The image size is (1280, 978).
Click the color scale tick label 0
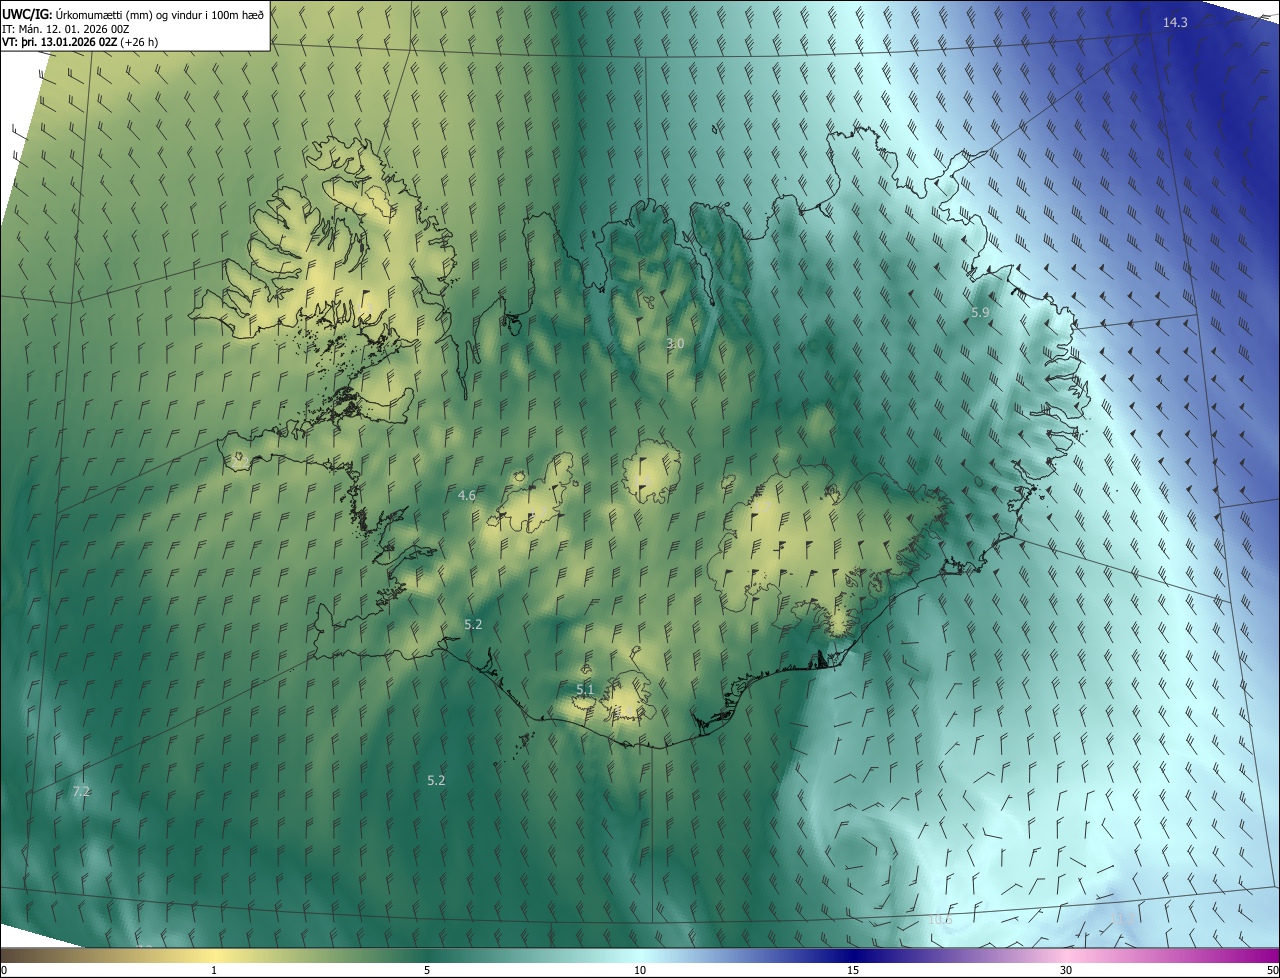[4, 970]
